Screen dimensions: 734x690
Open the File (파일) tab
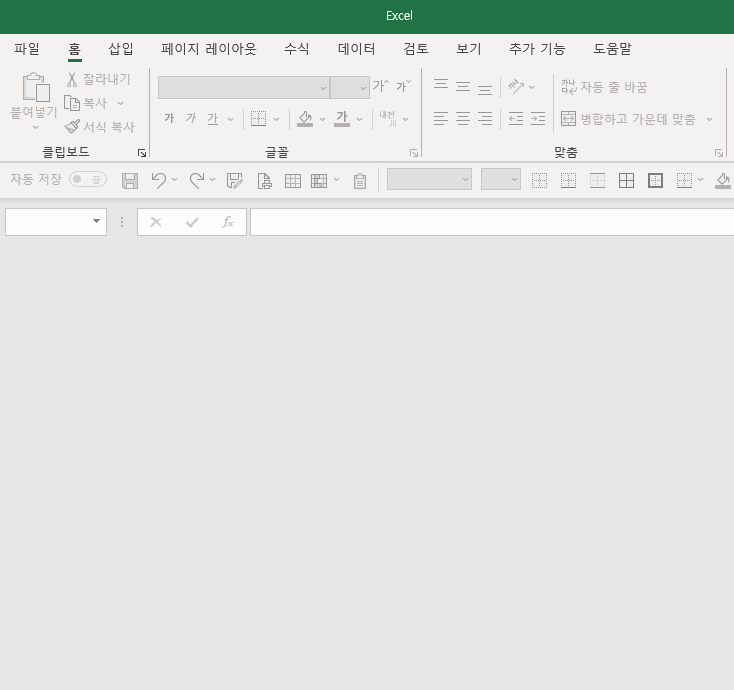27,49
